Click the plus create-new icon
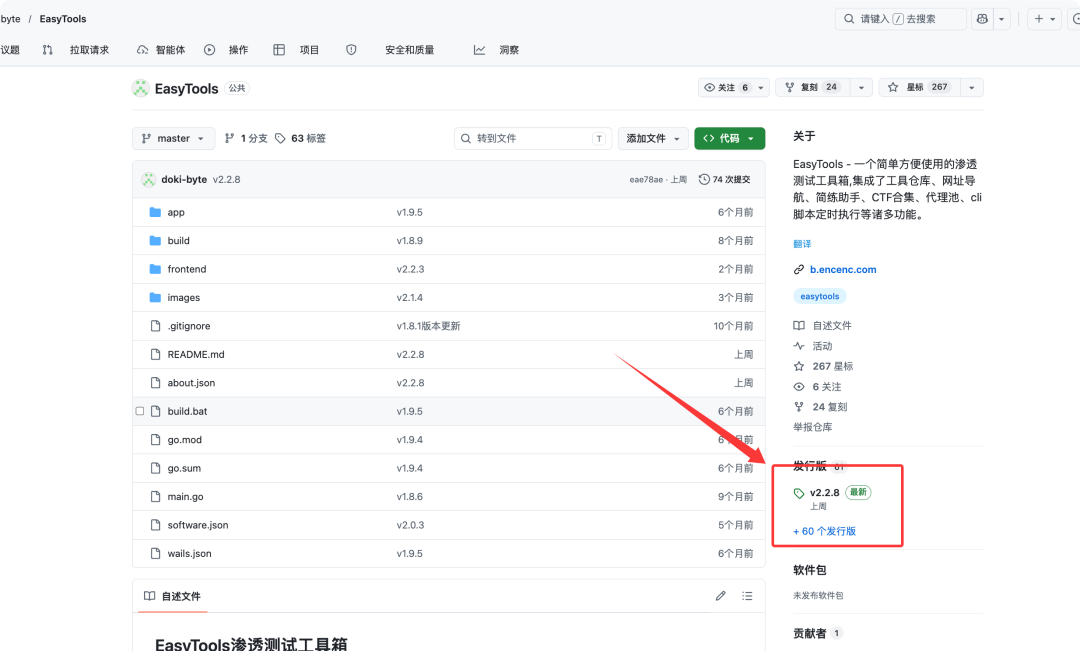The width and height of the screenshot is (1080, 651). [x=1039, y=19]
